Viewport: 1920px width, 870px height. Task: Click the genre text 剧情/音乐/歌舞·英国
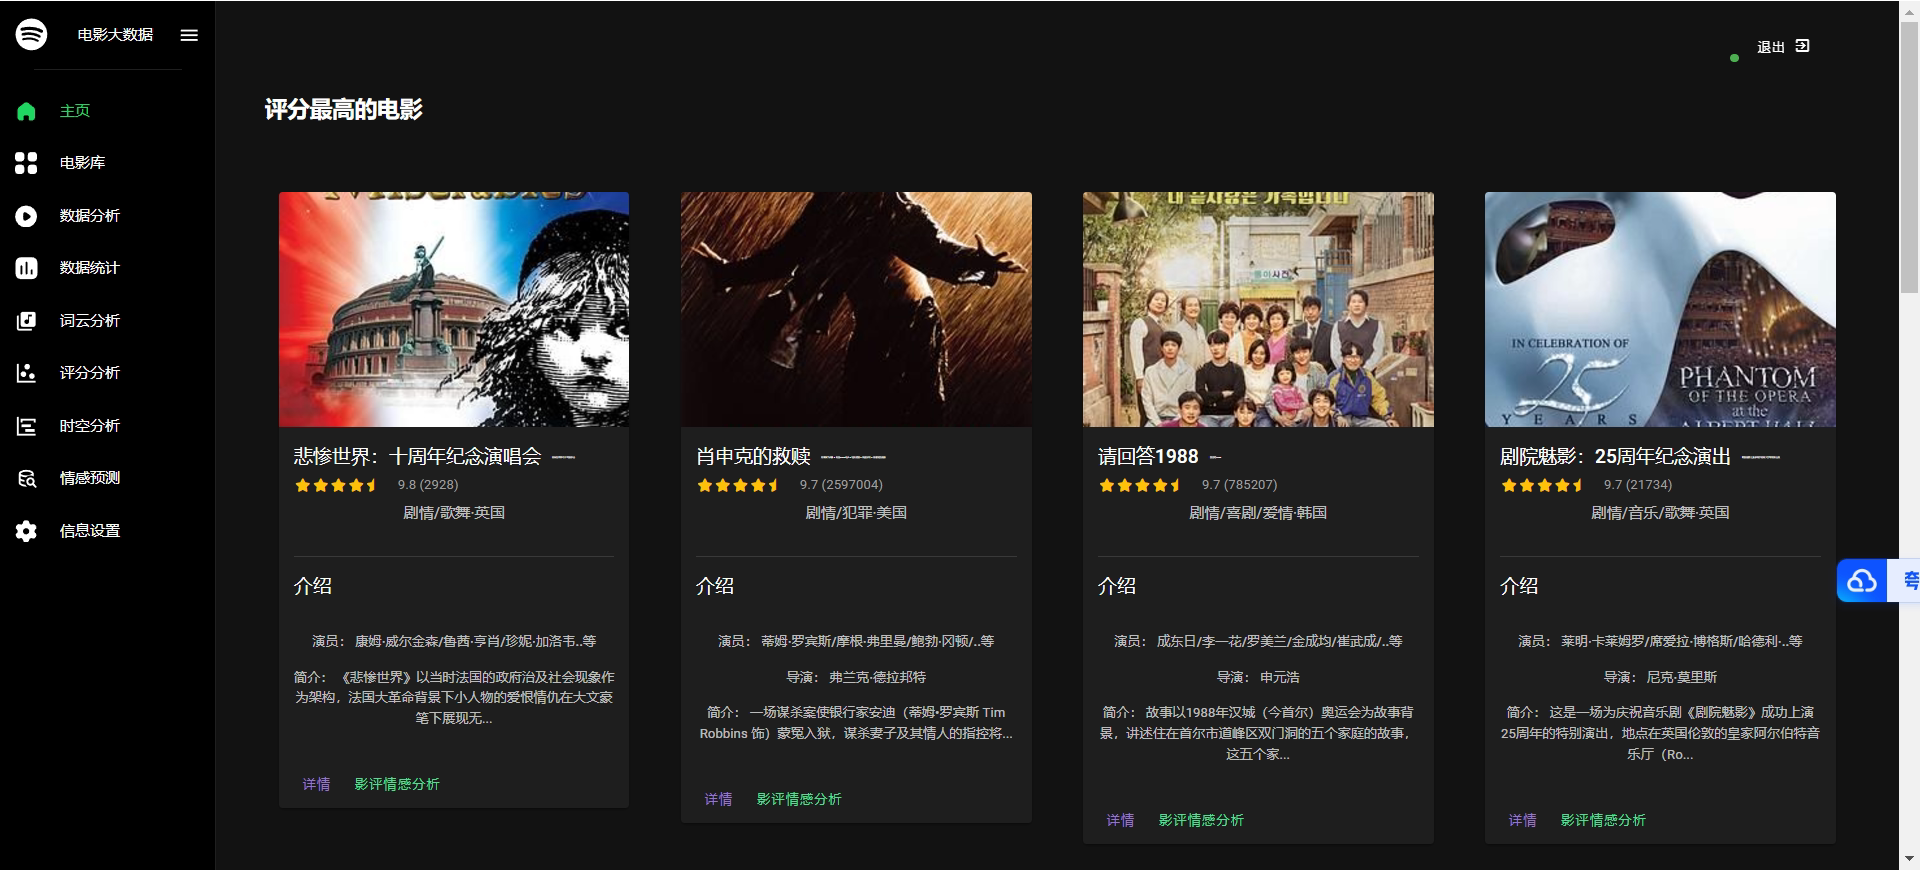coord(1660,513)
